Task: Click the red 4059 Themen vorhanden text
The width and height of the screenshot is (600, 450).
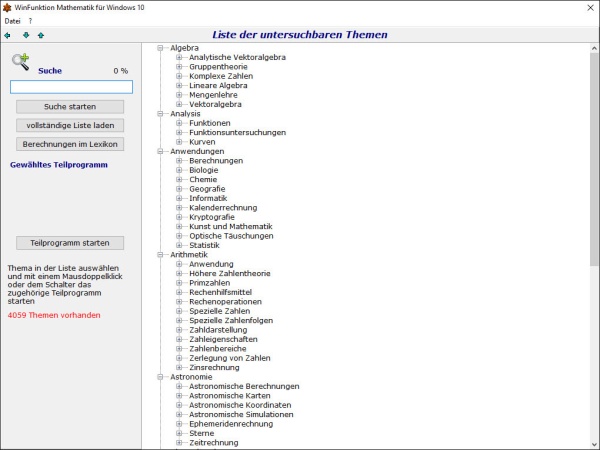Action: (x=54, y=315)
